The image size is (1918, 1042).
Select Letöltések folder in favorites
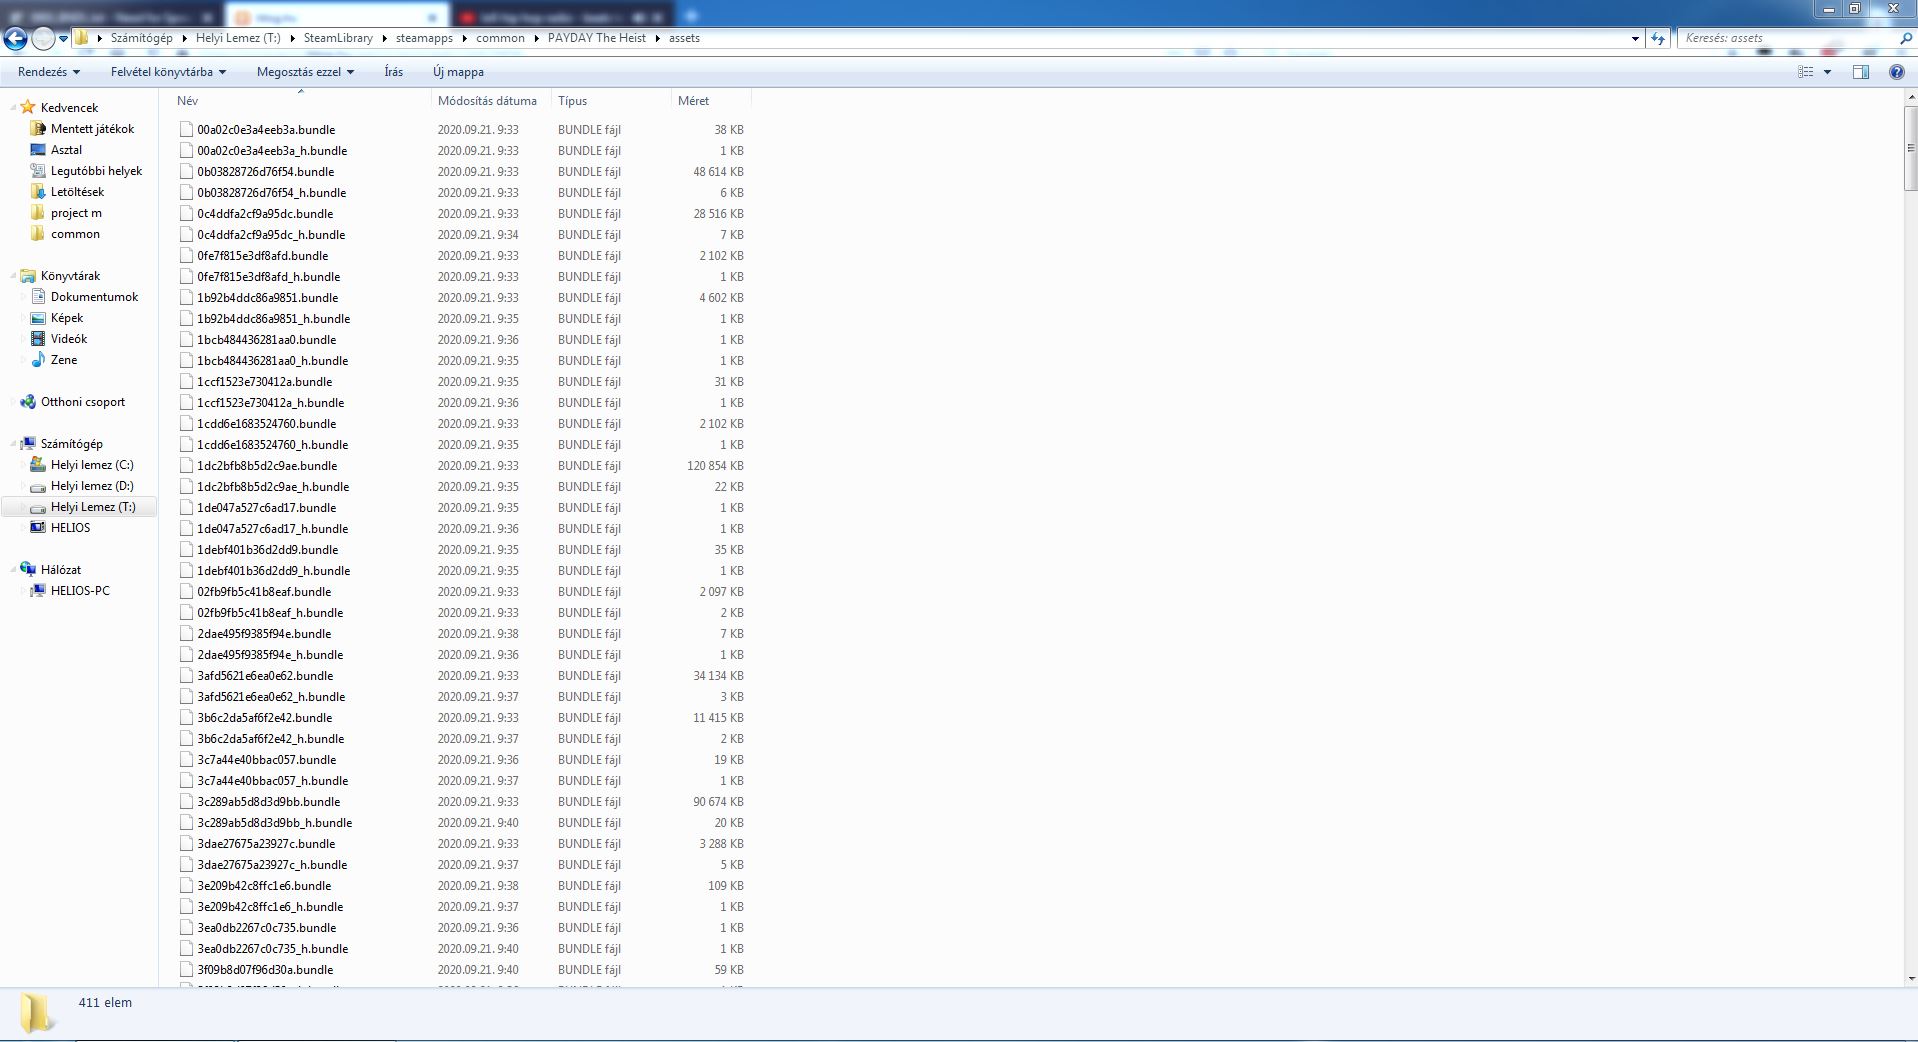tap(77, 192)
